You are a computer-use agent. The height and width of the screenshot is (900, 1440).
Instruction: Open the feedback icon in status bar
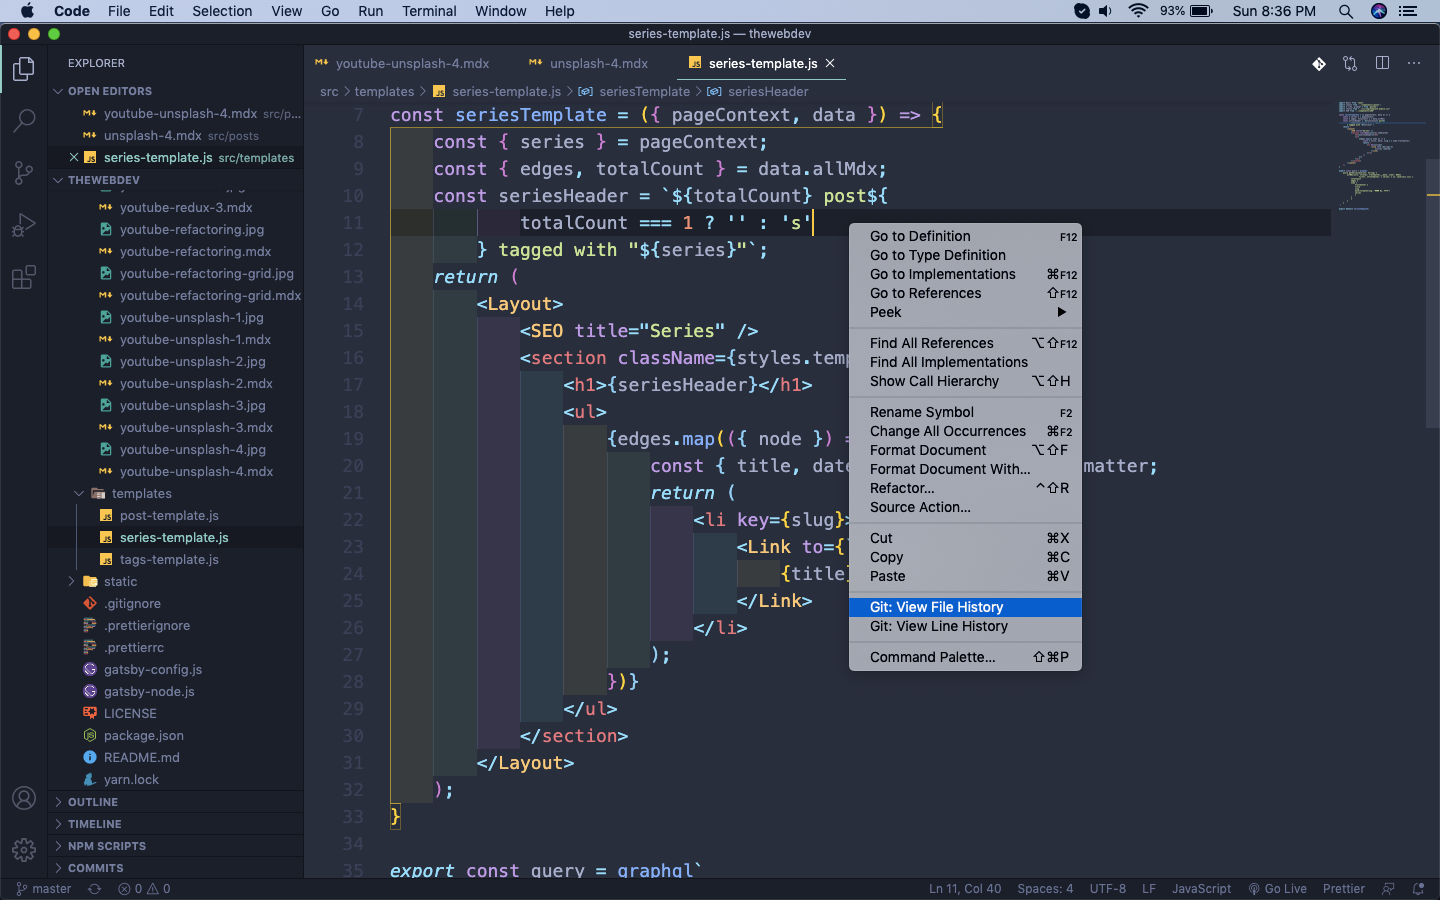click(x=1388, y=888)
